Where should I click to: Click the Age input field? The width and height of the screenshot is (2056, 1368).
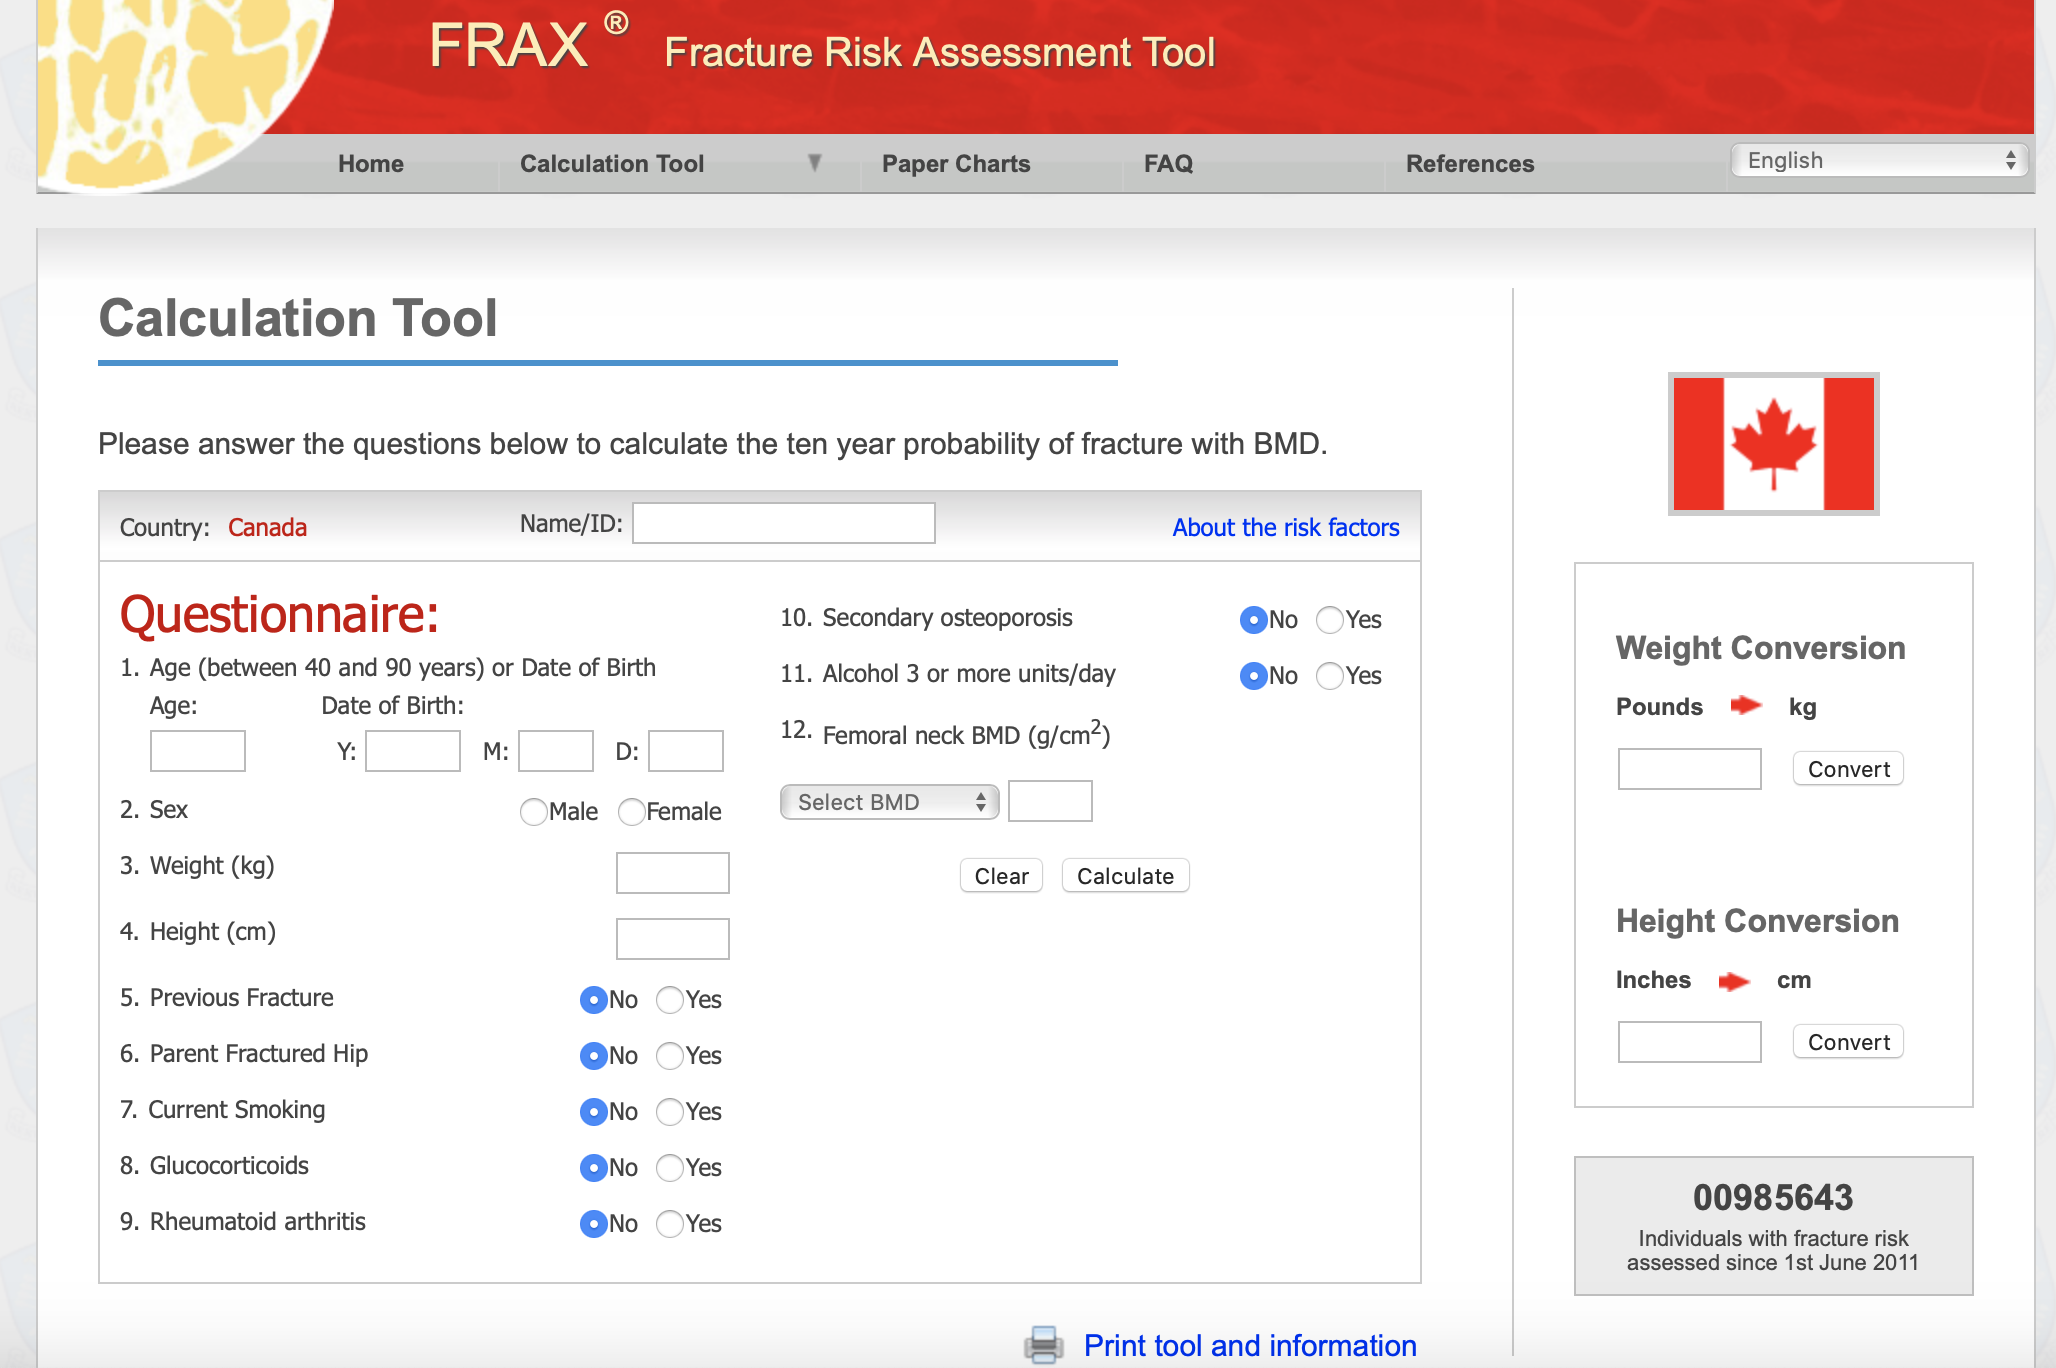click(x=198, y=751)
